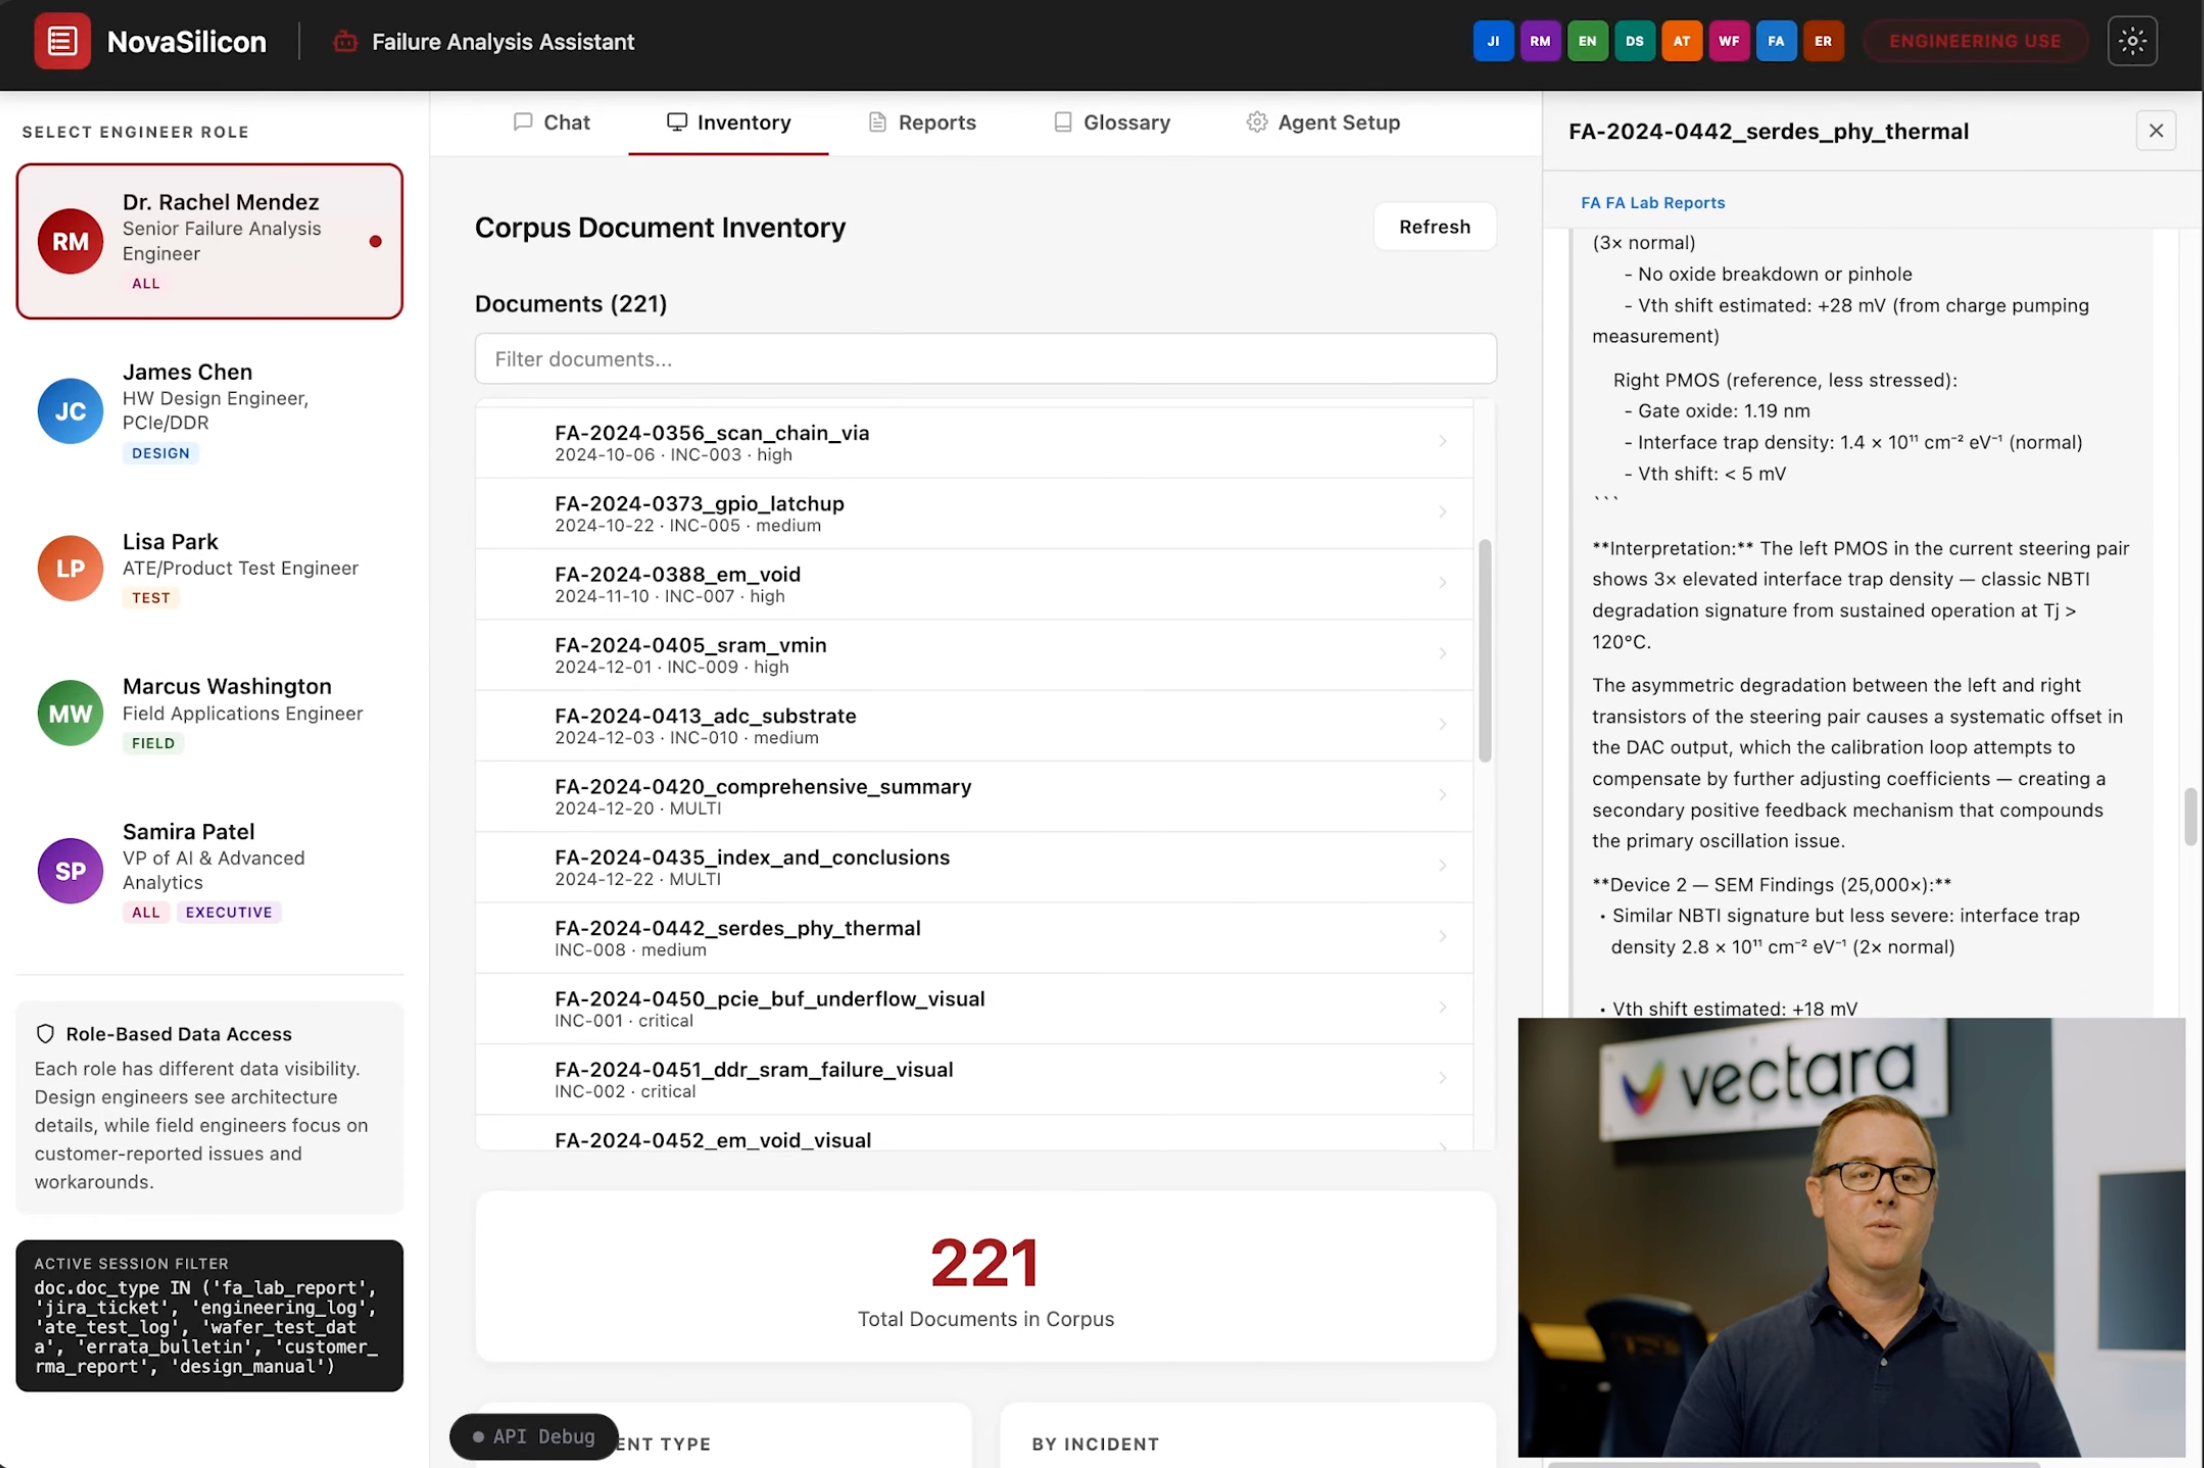Select Marcus Washington Field Applications role
Image resolution: width=2204 pixels, height=1468 pixels.
(x=209, y=713)
